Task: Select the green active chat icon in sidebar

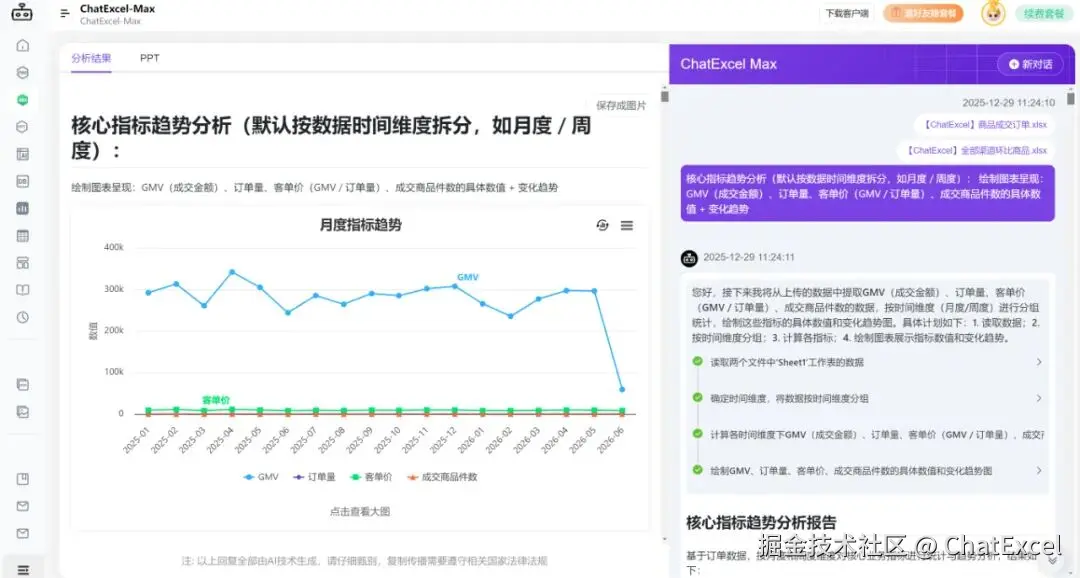Action: 21,99
